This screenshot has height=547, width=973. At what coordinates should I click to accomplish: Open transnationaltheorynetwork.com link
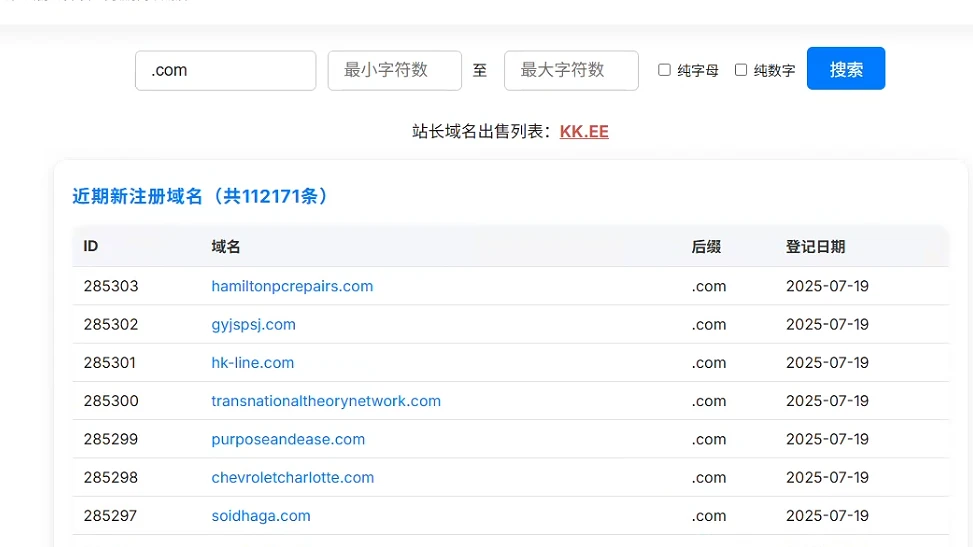[x=326, y=400]
